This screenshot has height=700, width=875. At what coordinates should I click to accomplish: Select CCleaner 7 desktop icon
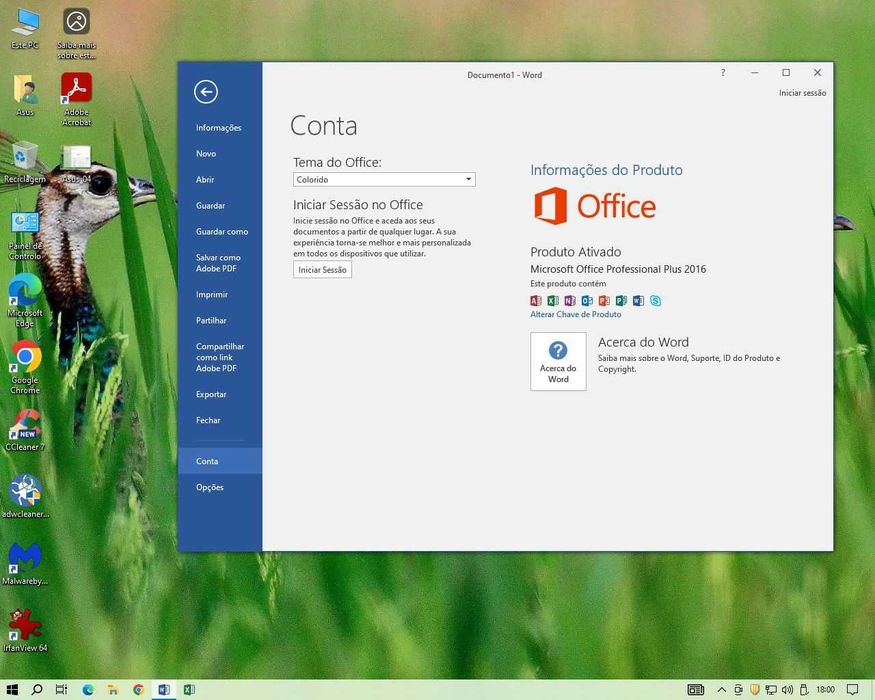point(25,430)
